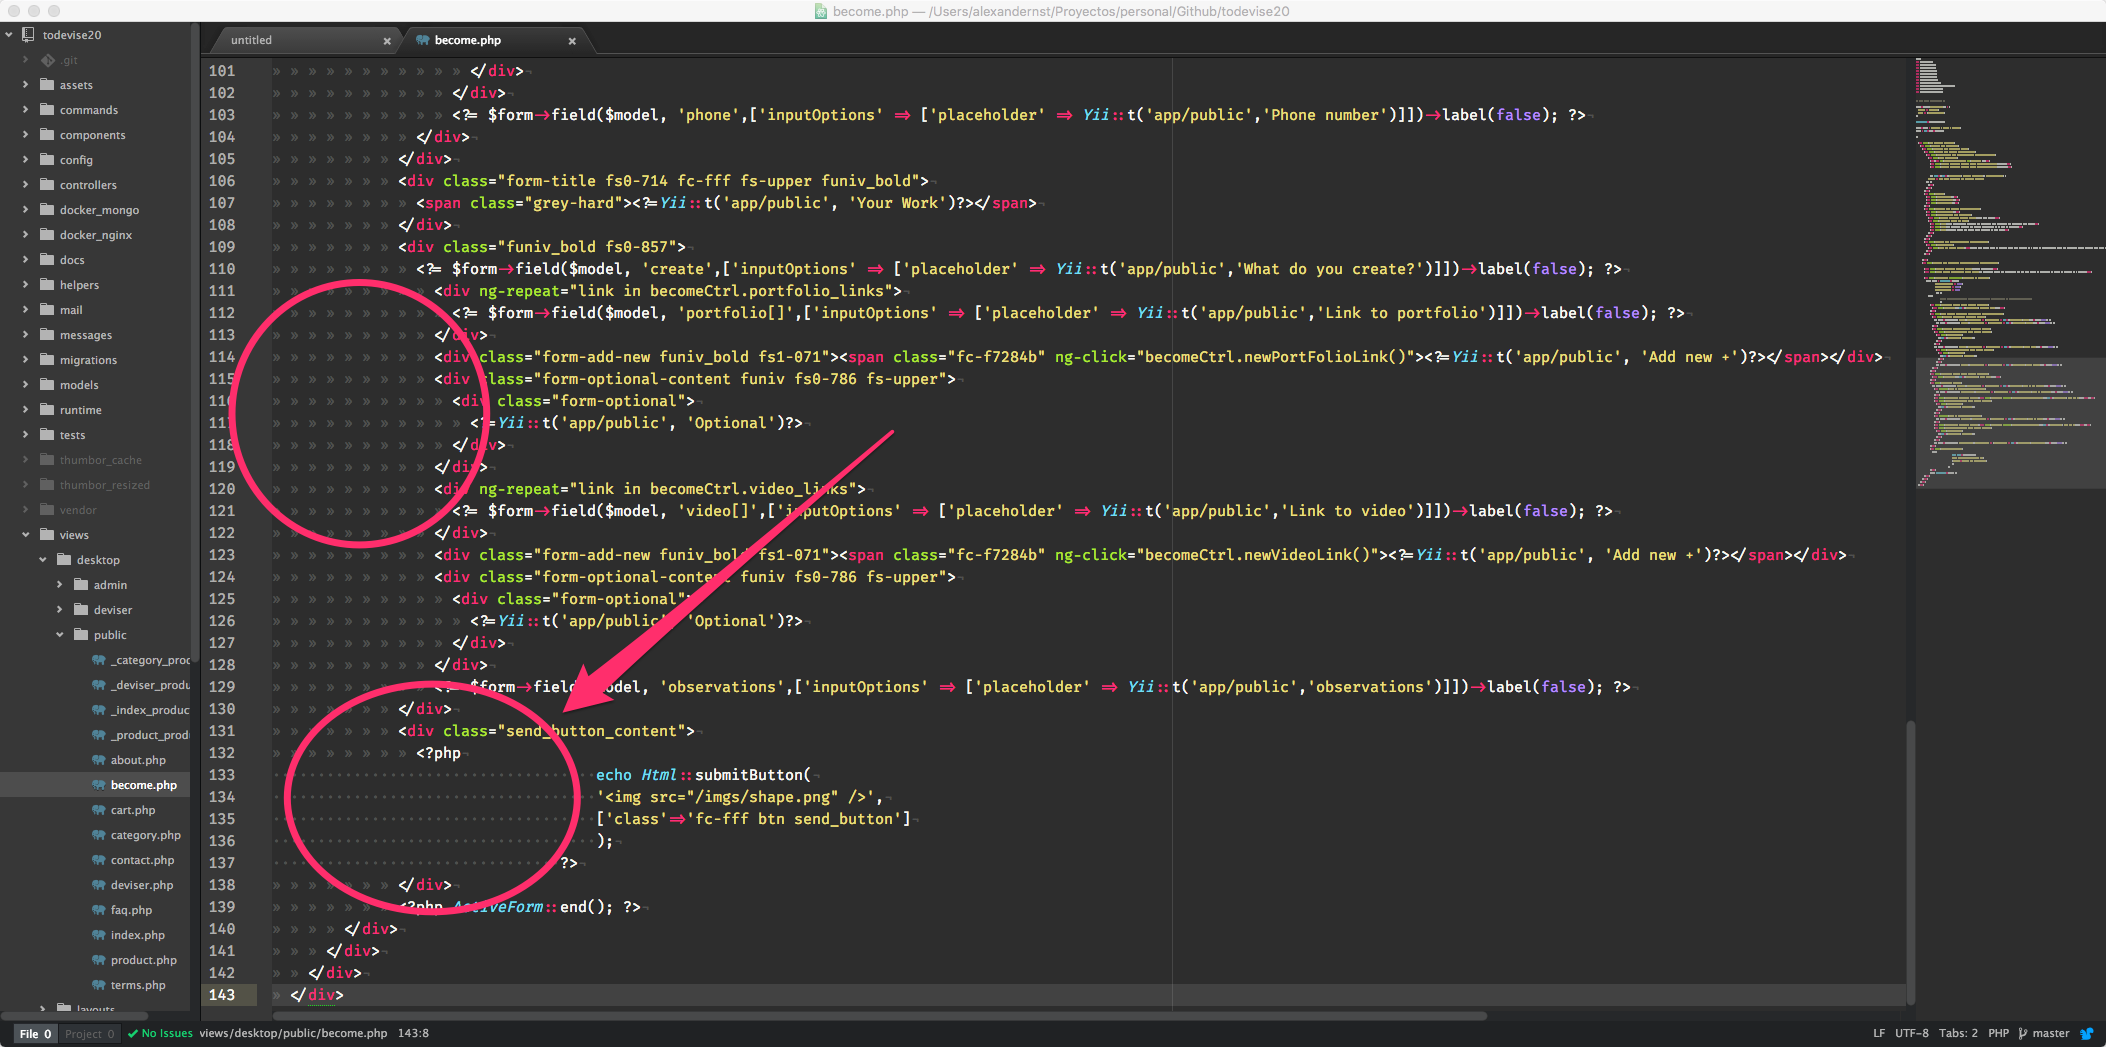Expand the deviser folder under desktop
Image resolution: width=2106 pixels, height=1047 pixels.
pyautogui.click(x=60, y=610)
